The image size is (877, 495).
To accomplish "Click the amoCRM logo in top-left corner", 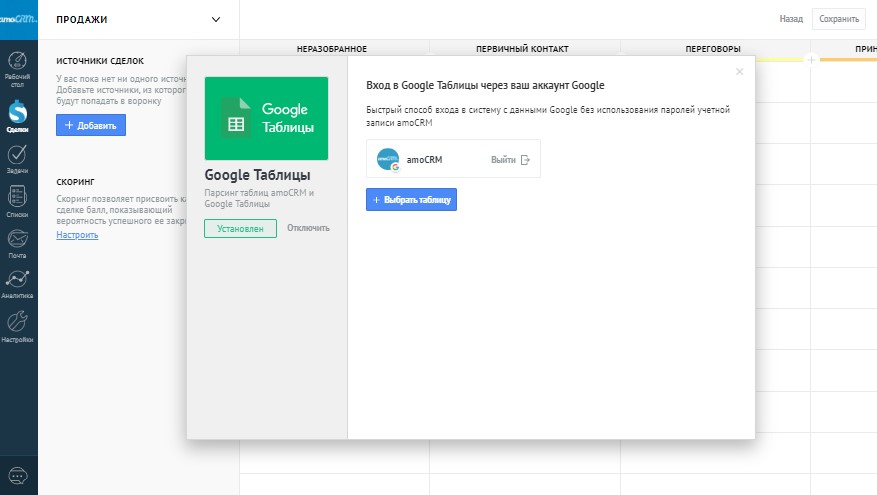I will click(18, 18).
